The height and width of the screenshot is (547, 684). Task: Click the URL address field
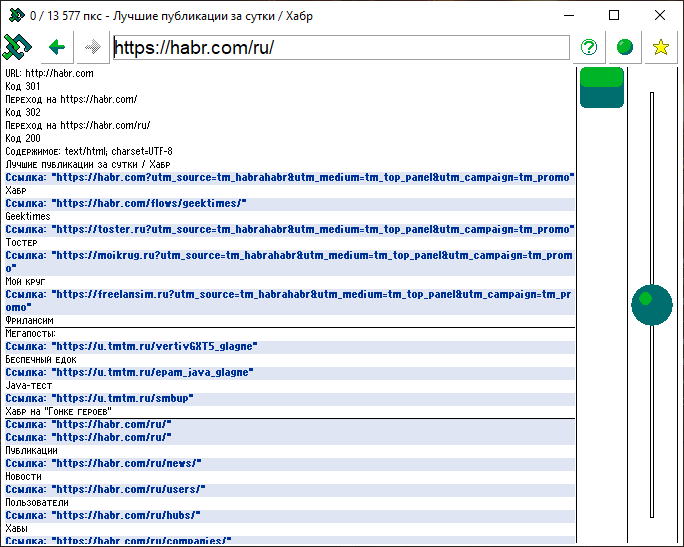click(341, 47)
